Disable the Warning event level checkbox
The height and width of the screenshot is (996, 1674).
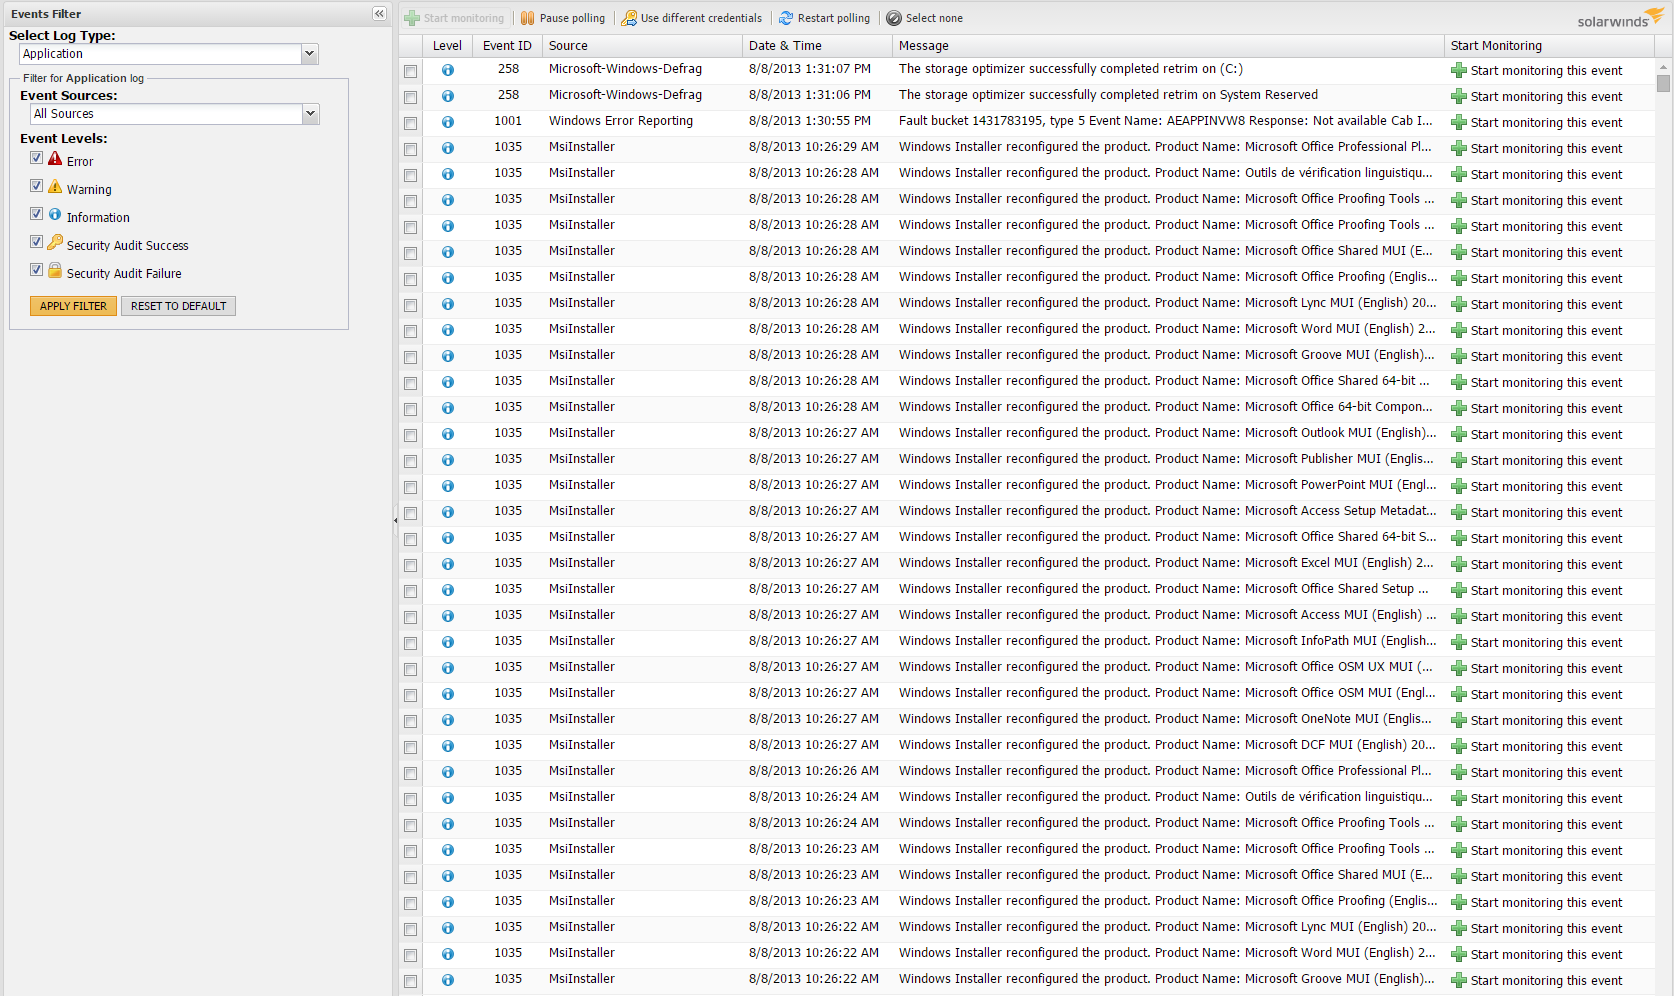pos(36,185)
